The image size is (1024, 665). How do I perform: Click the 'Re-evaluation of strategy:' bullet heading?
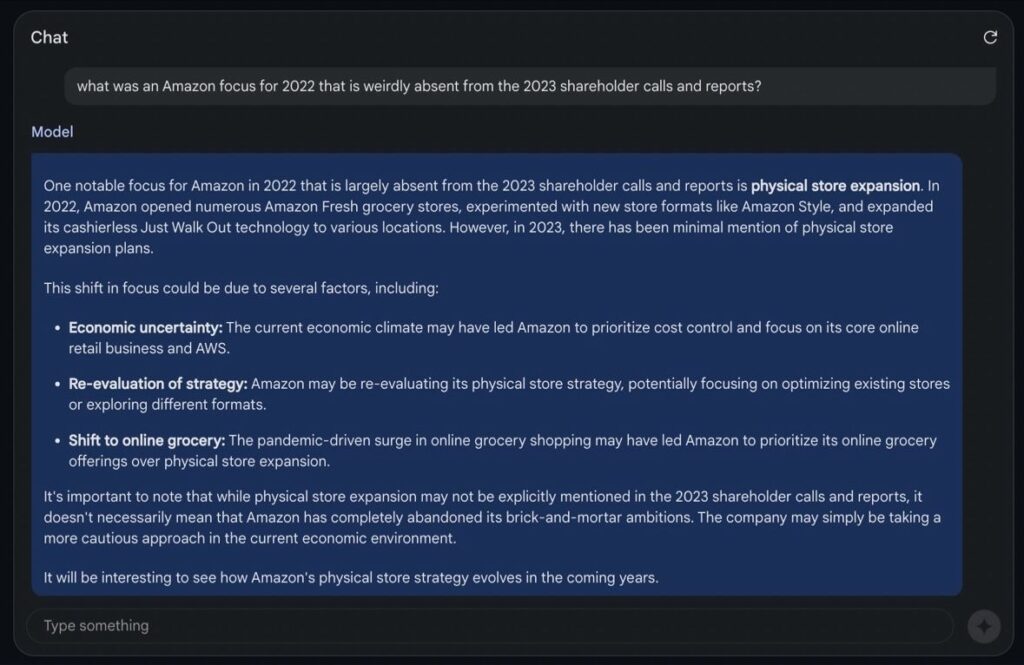(158, 384)
